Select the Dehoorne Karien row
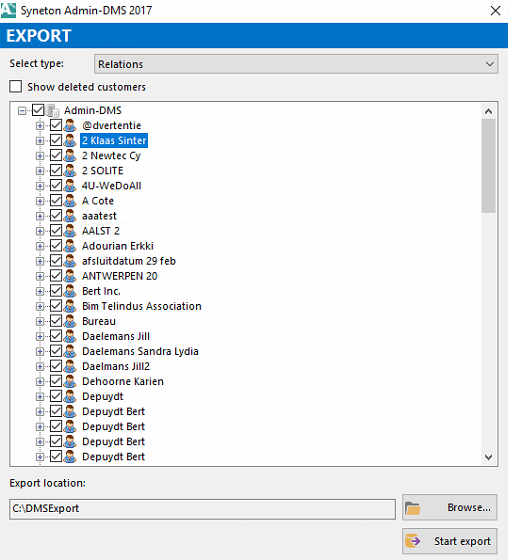 pos(123,381)
